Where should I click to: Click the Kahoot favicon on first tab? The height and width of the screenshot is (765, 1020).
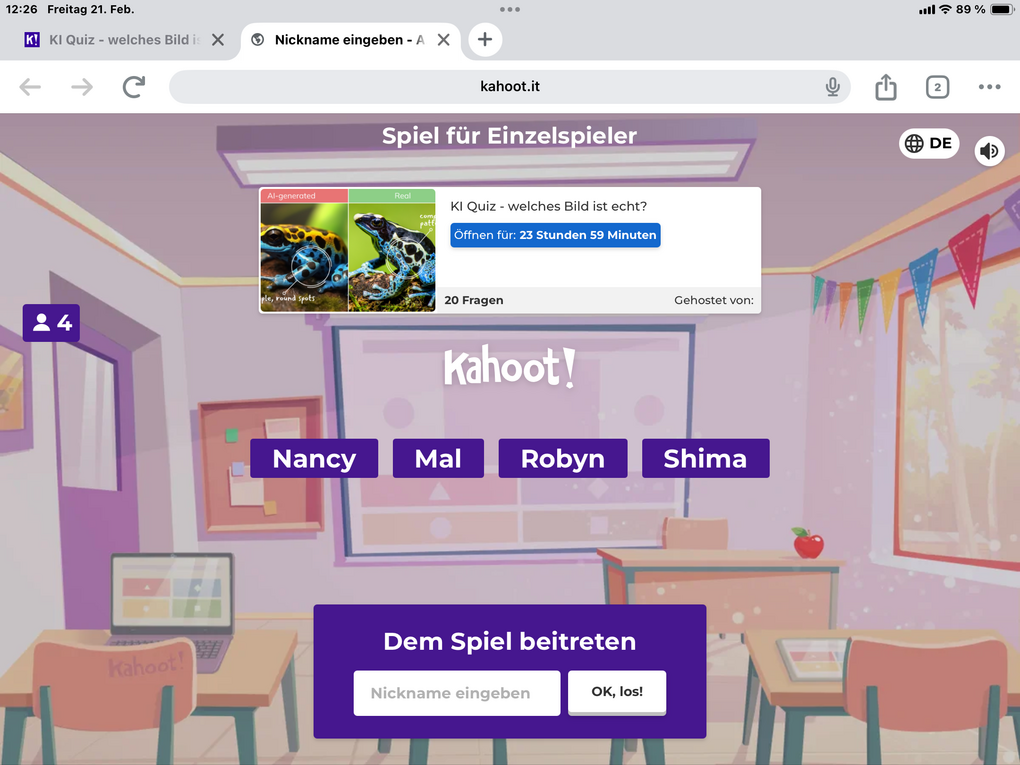32,40
